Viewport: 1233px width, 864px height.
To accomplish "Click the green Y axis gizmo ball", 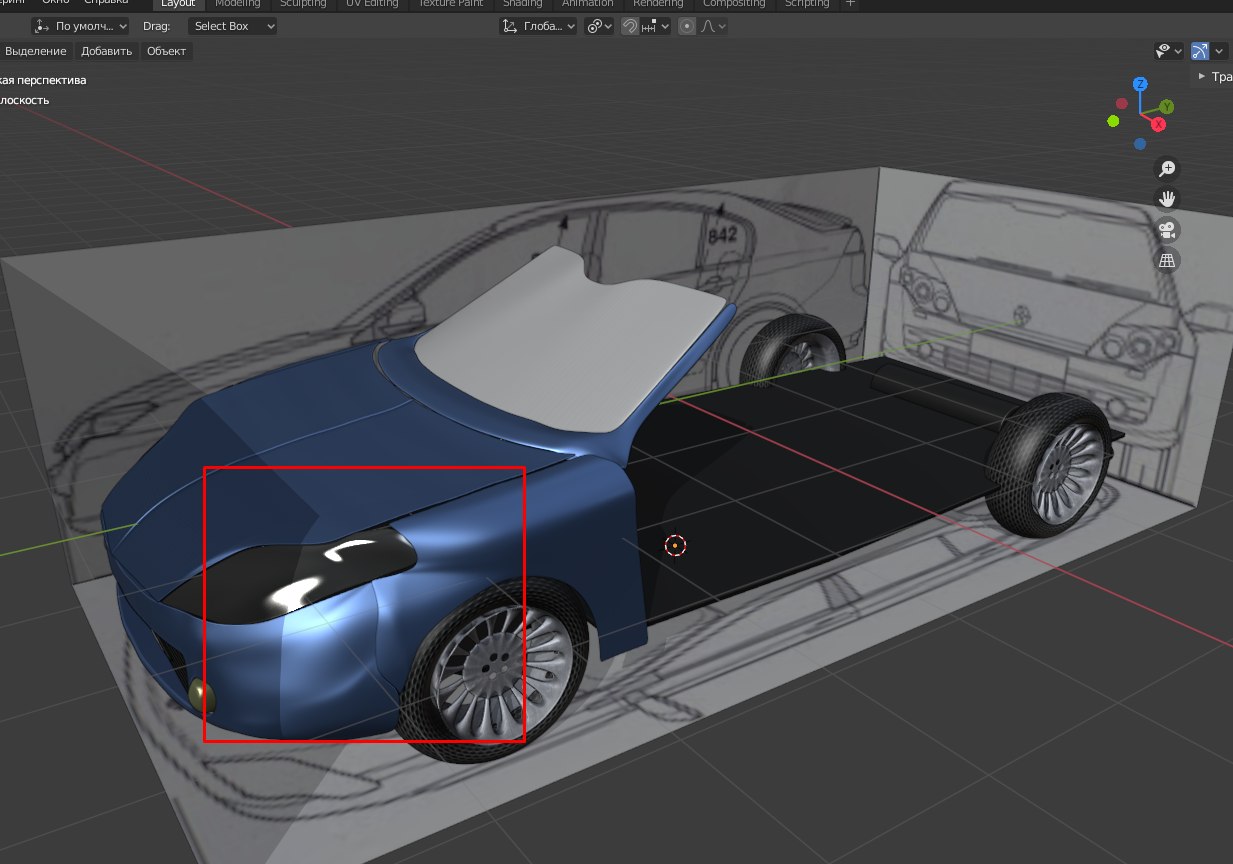I will tap(1167, 106).
